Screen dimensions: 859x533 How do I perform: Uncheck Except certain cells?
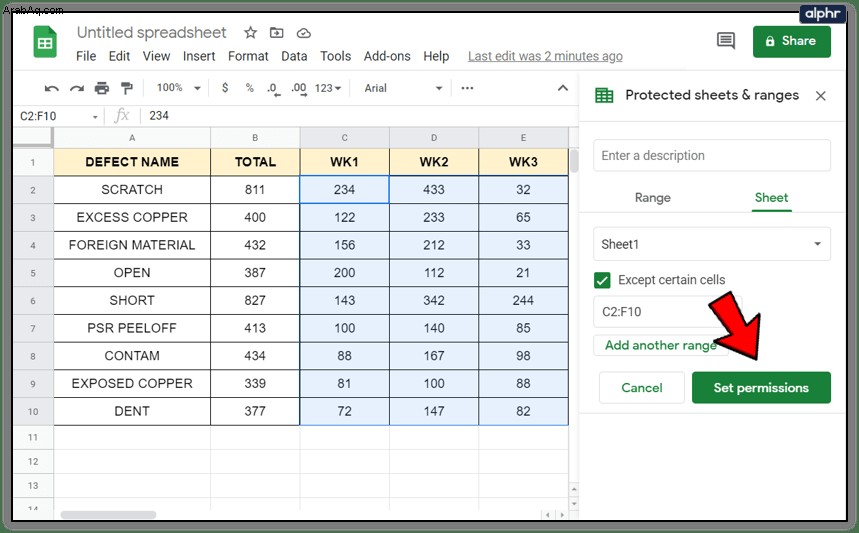[x=602, y=280]
